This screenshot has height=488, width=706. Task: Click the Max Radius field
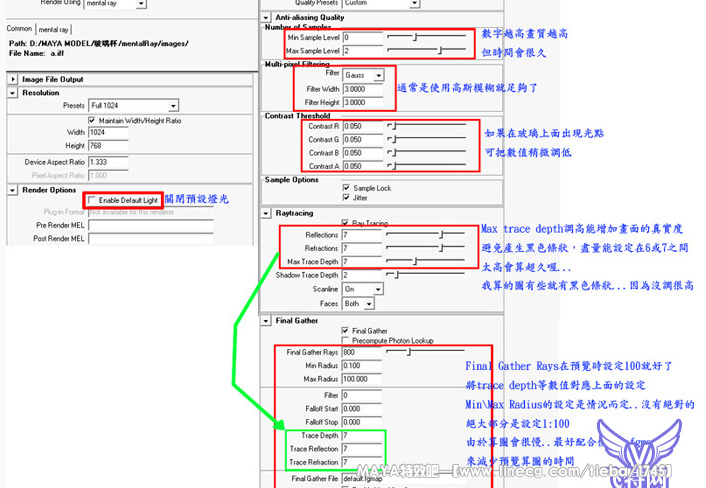click(362, 379)
